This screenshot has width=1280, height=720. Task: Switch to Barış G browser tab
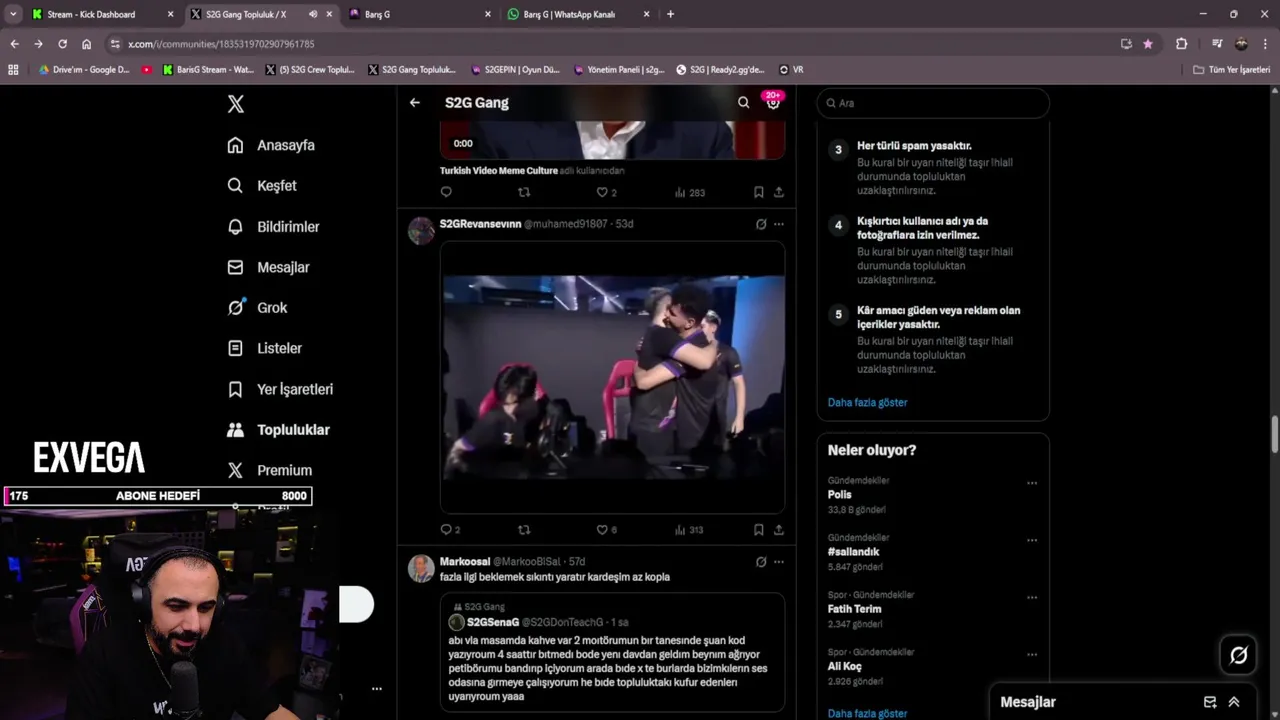420,14
